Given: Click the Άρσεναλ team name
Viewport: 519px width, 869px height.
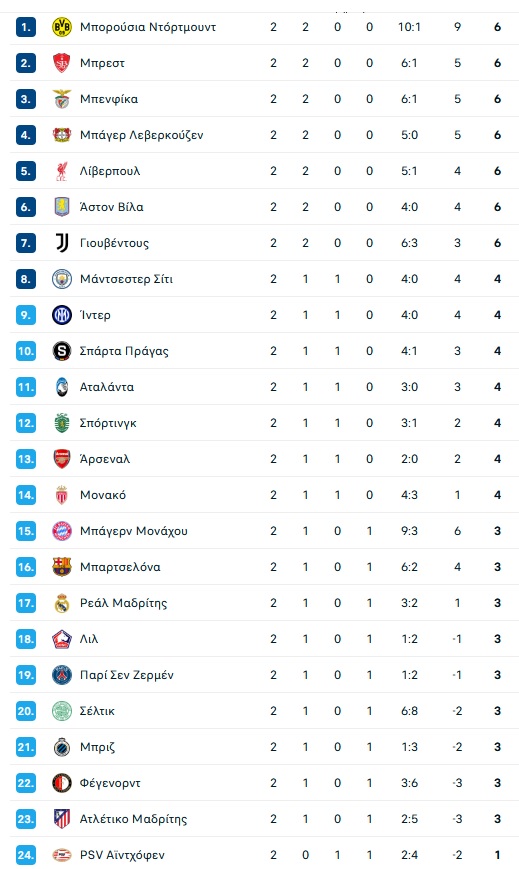Looking at the screenshot, I should (x=105, y=459).
